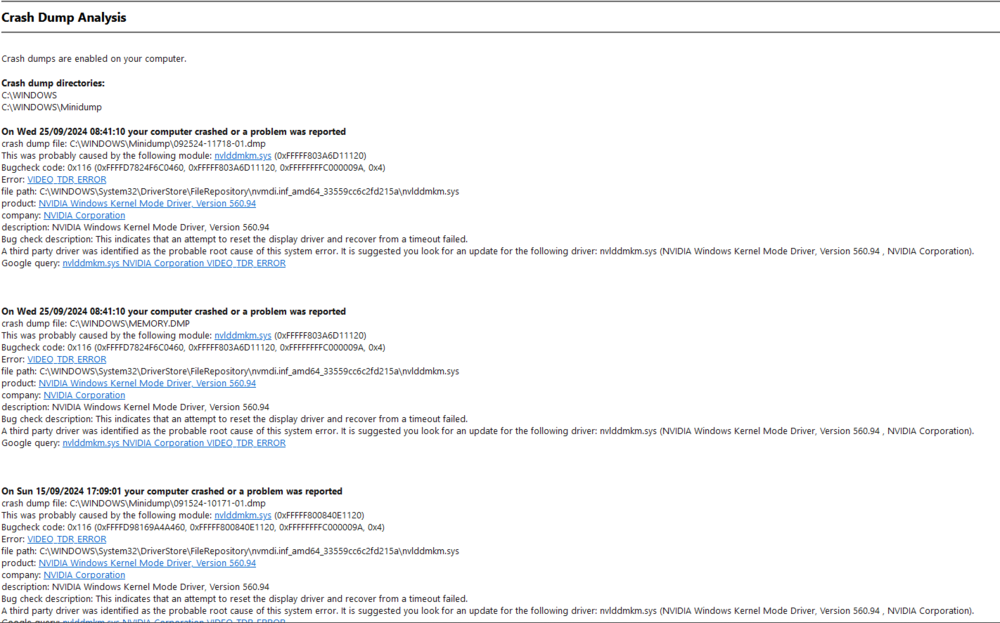Click the 'Crash dump directories:' label

click(x=53, y=83)
